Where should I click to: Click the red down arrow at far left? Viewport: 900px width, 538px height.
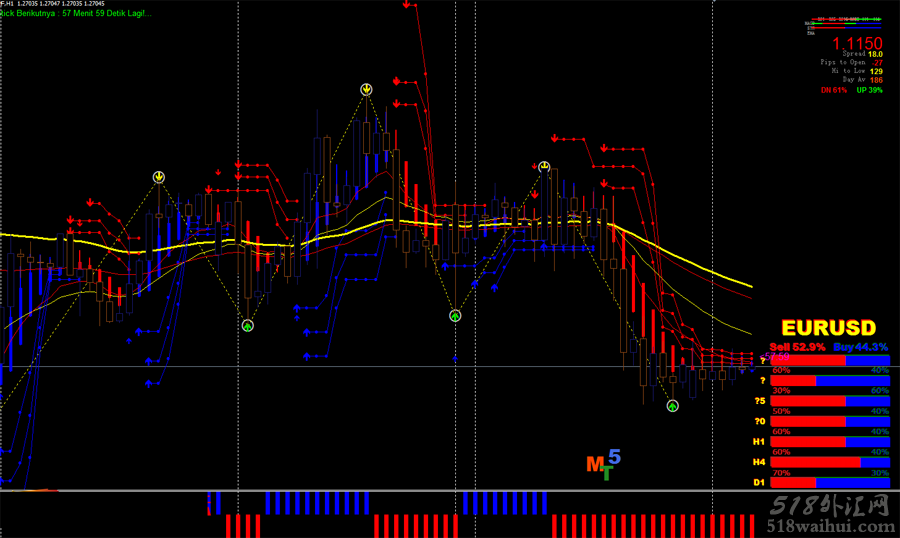[x=89, y=203]
